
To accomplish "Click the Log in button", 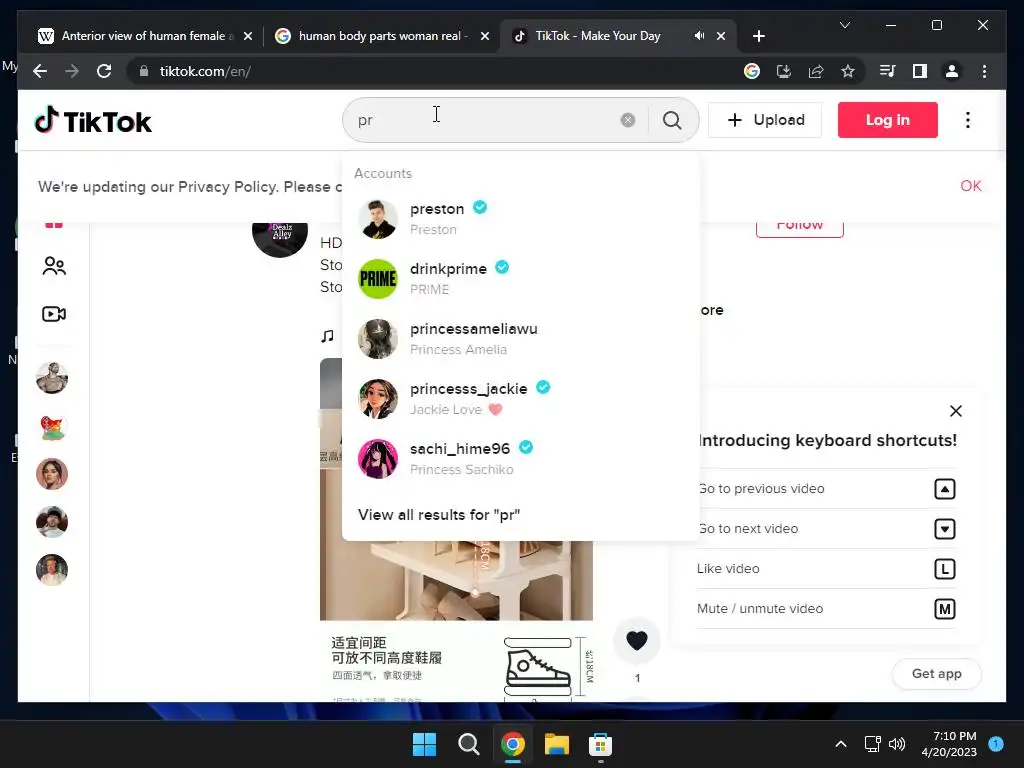I will (x=888, y=120).
